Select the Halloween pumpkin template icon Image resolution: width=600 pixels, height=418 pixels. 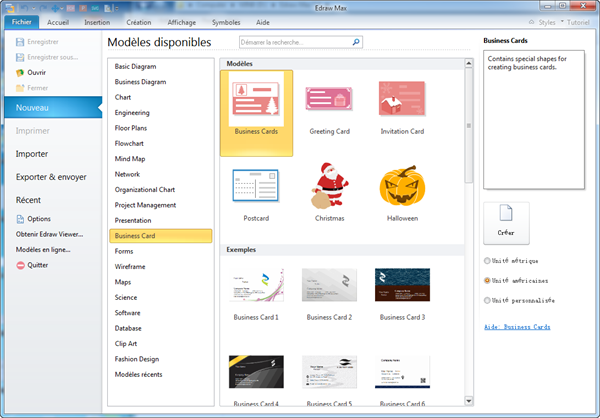click(x=401, y=187)
